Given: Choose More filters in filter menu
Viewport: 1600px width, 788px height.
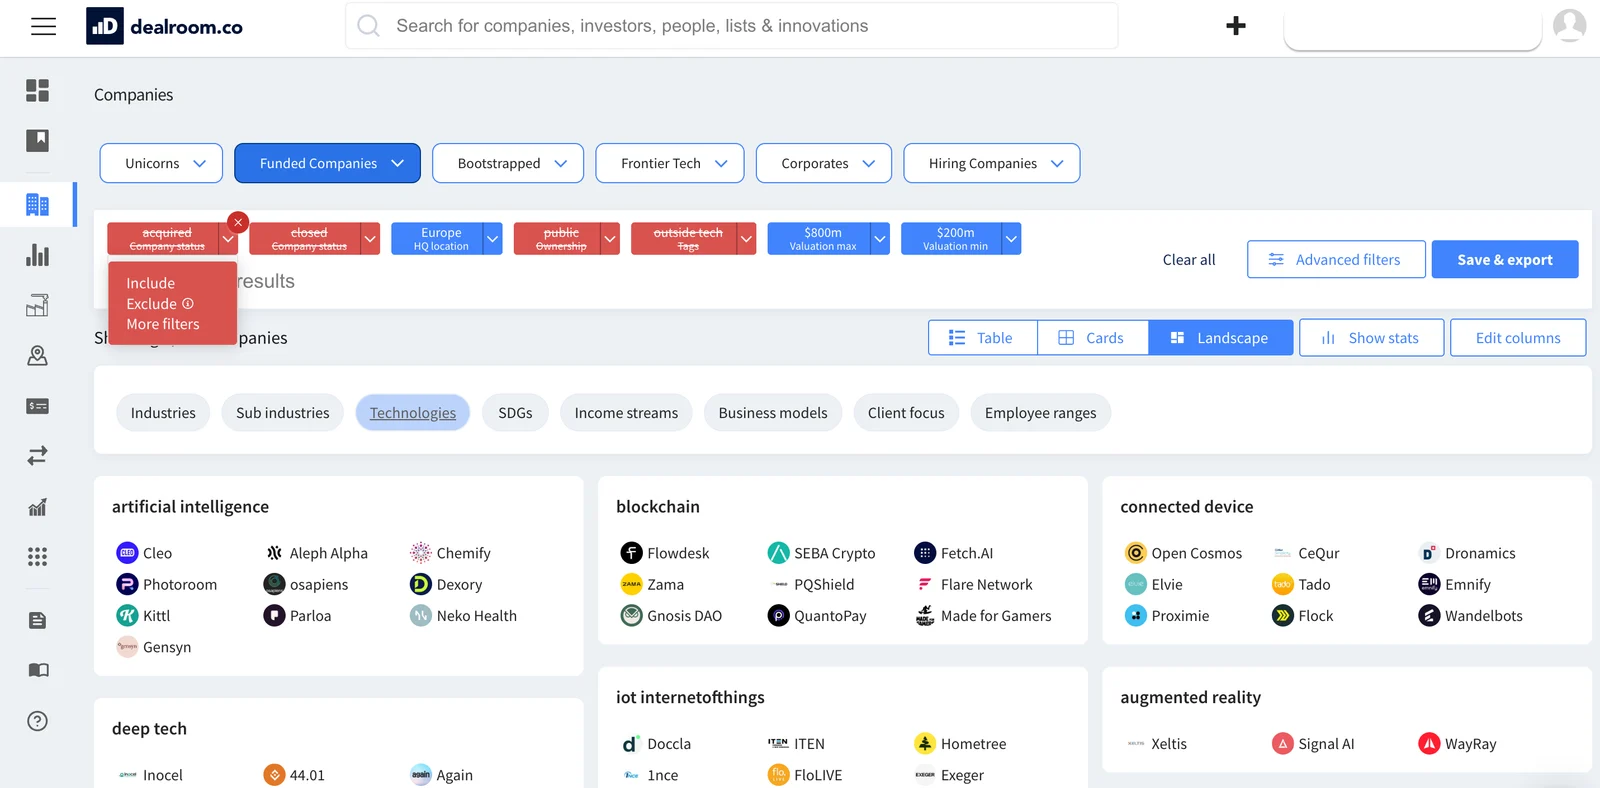Looking at the screenshot, I should pyautogui.click(x=163, y=324).
